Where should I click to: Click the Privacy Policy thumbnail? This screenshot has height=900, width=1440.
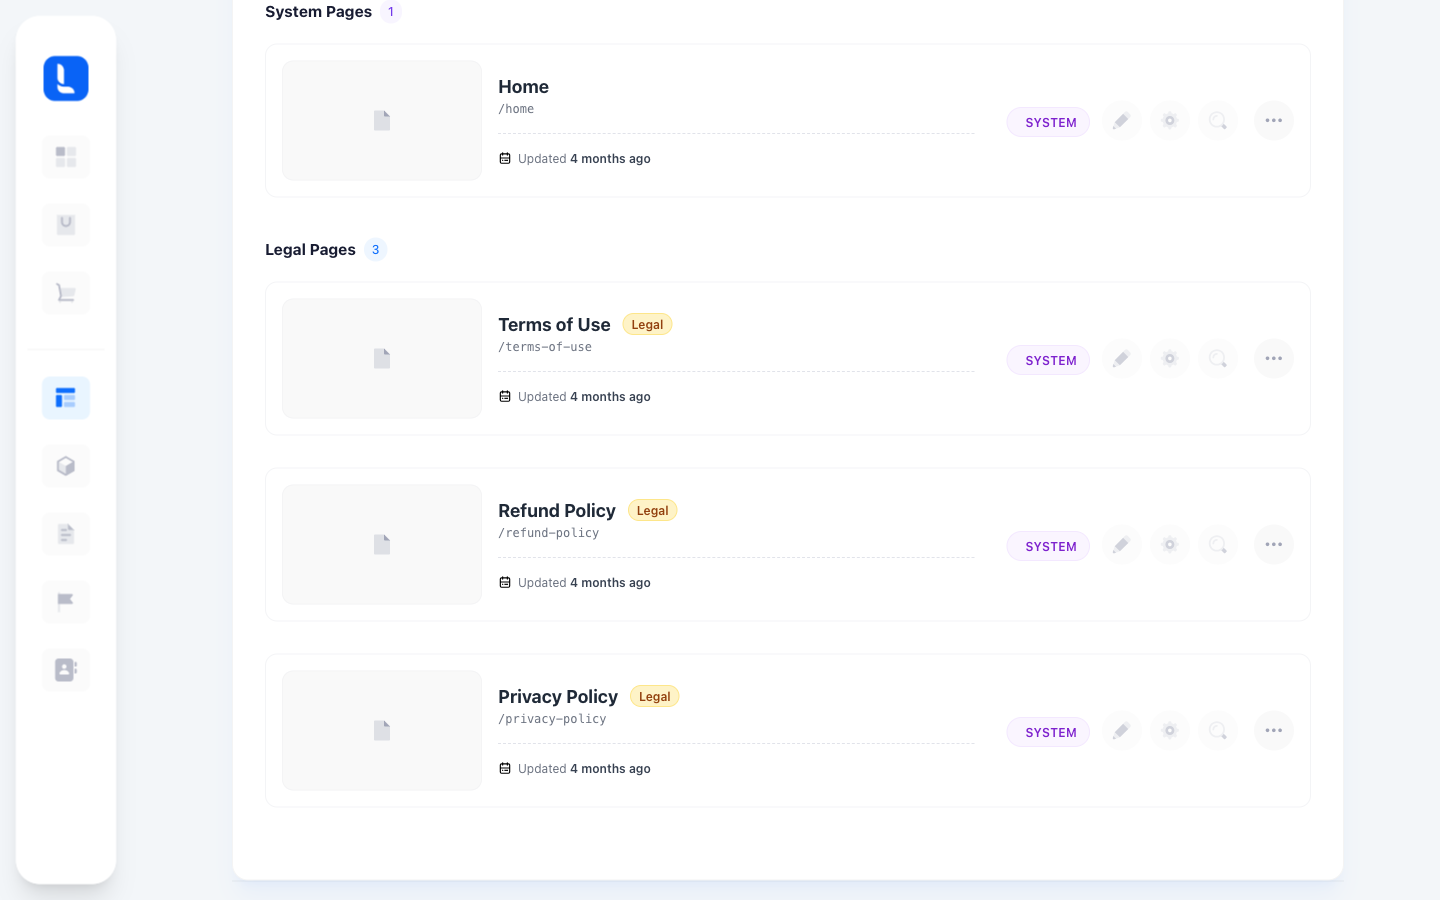tap(382, 731)
